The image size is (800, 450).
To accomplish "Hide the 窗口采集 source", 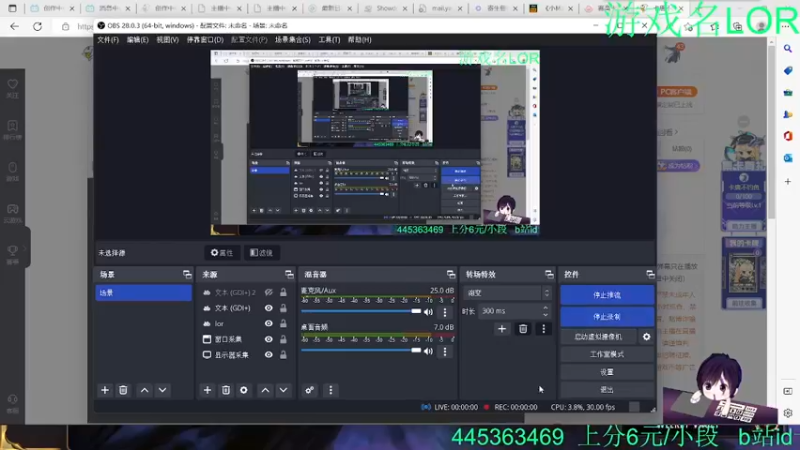I will 268,339.
